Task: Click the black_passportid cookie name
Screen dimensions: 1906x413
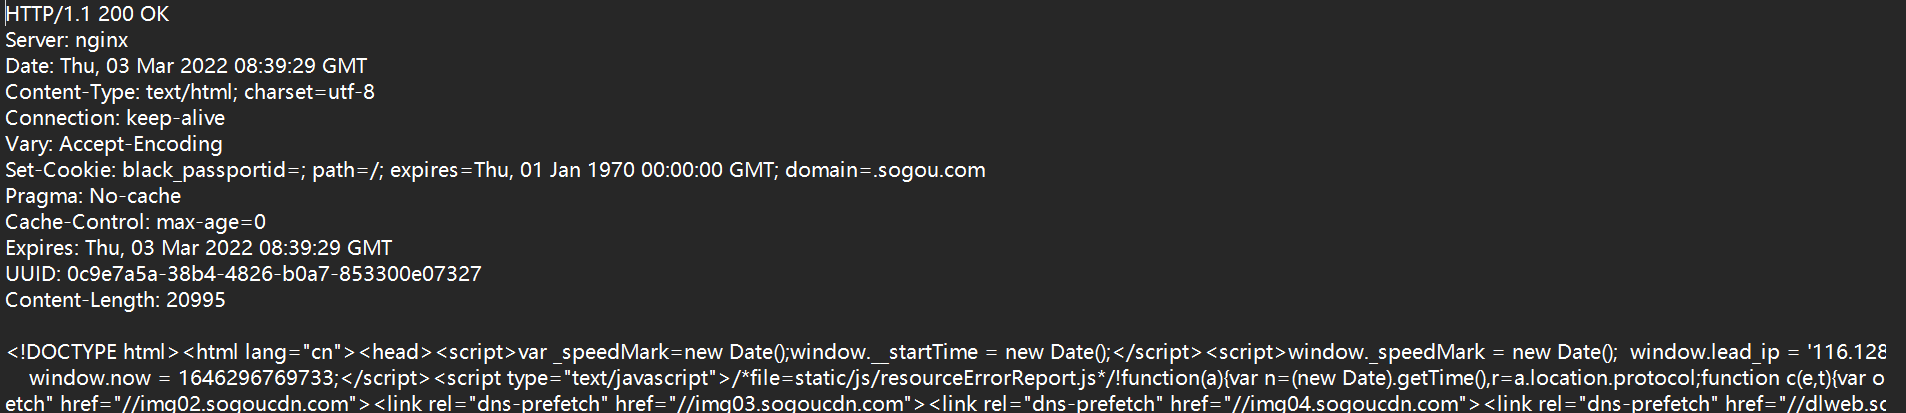Action: tap(204, 170)
